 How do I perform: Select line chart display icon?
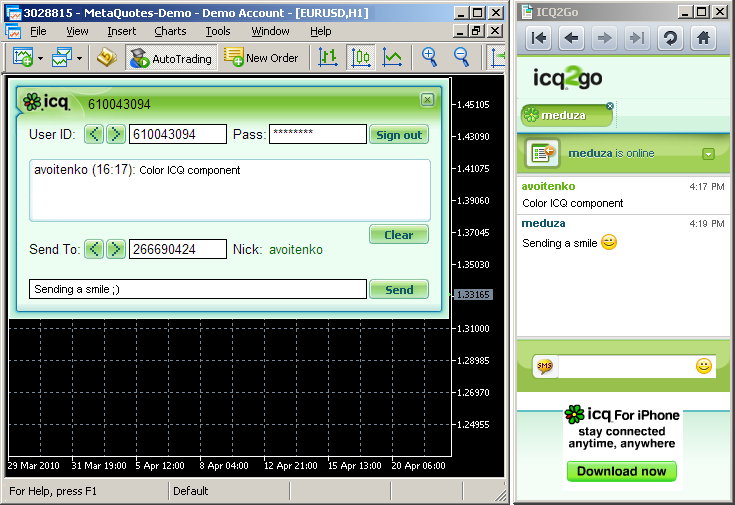392,58
